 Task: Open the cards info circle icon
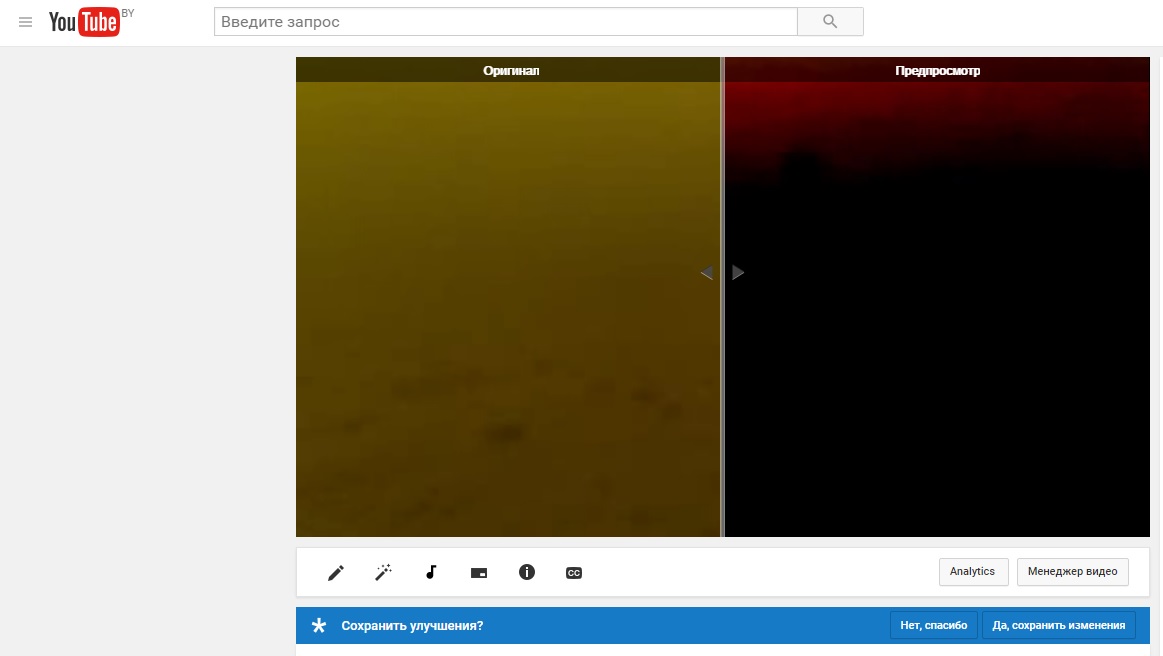[x=527, y=573]
